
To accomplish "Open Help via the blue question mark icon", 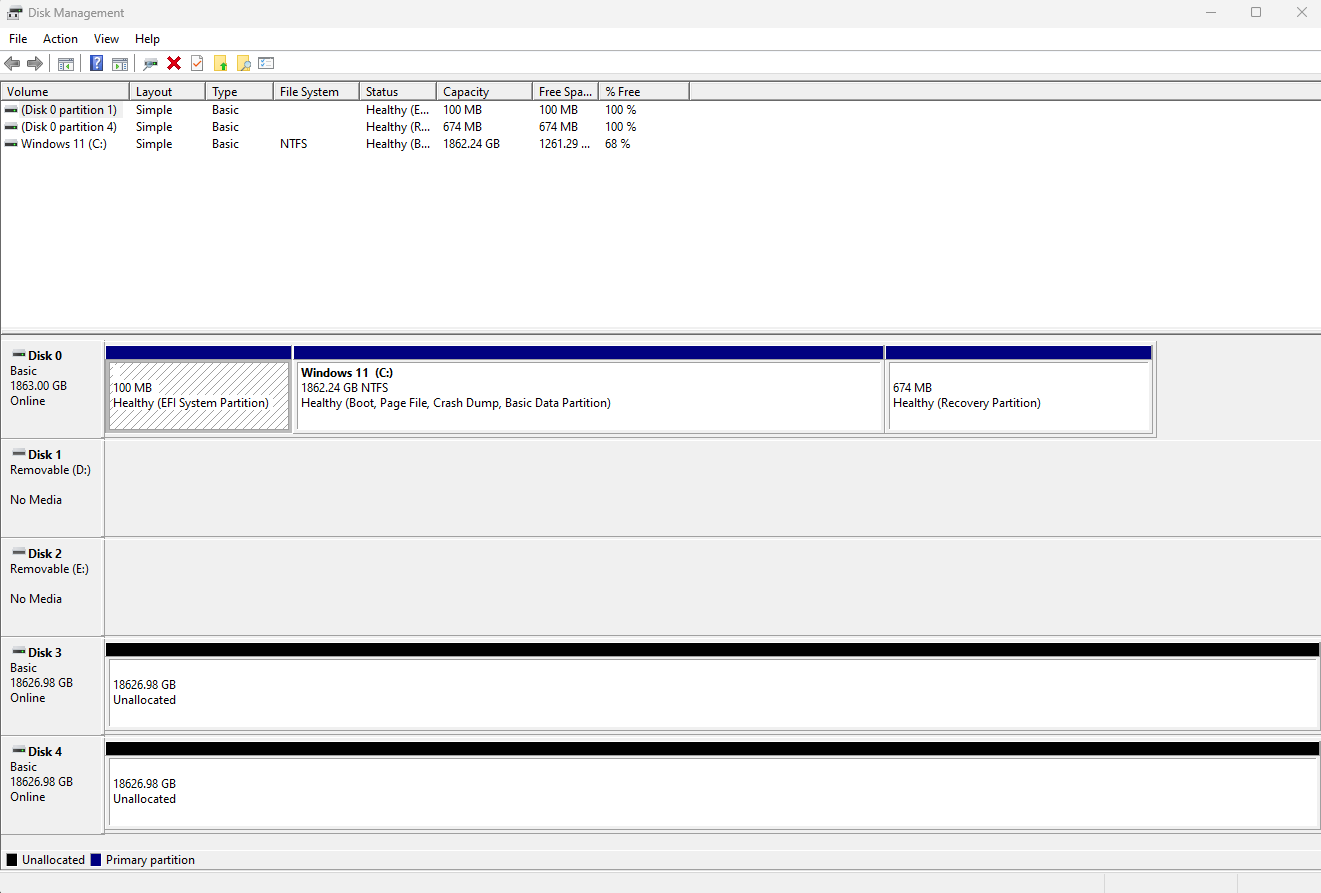I will pyautogui.click(x=97, y=64).
